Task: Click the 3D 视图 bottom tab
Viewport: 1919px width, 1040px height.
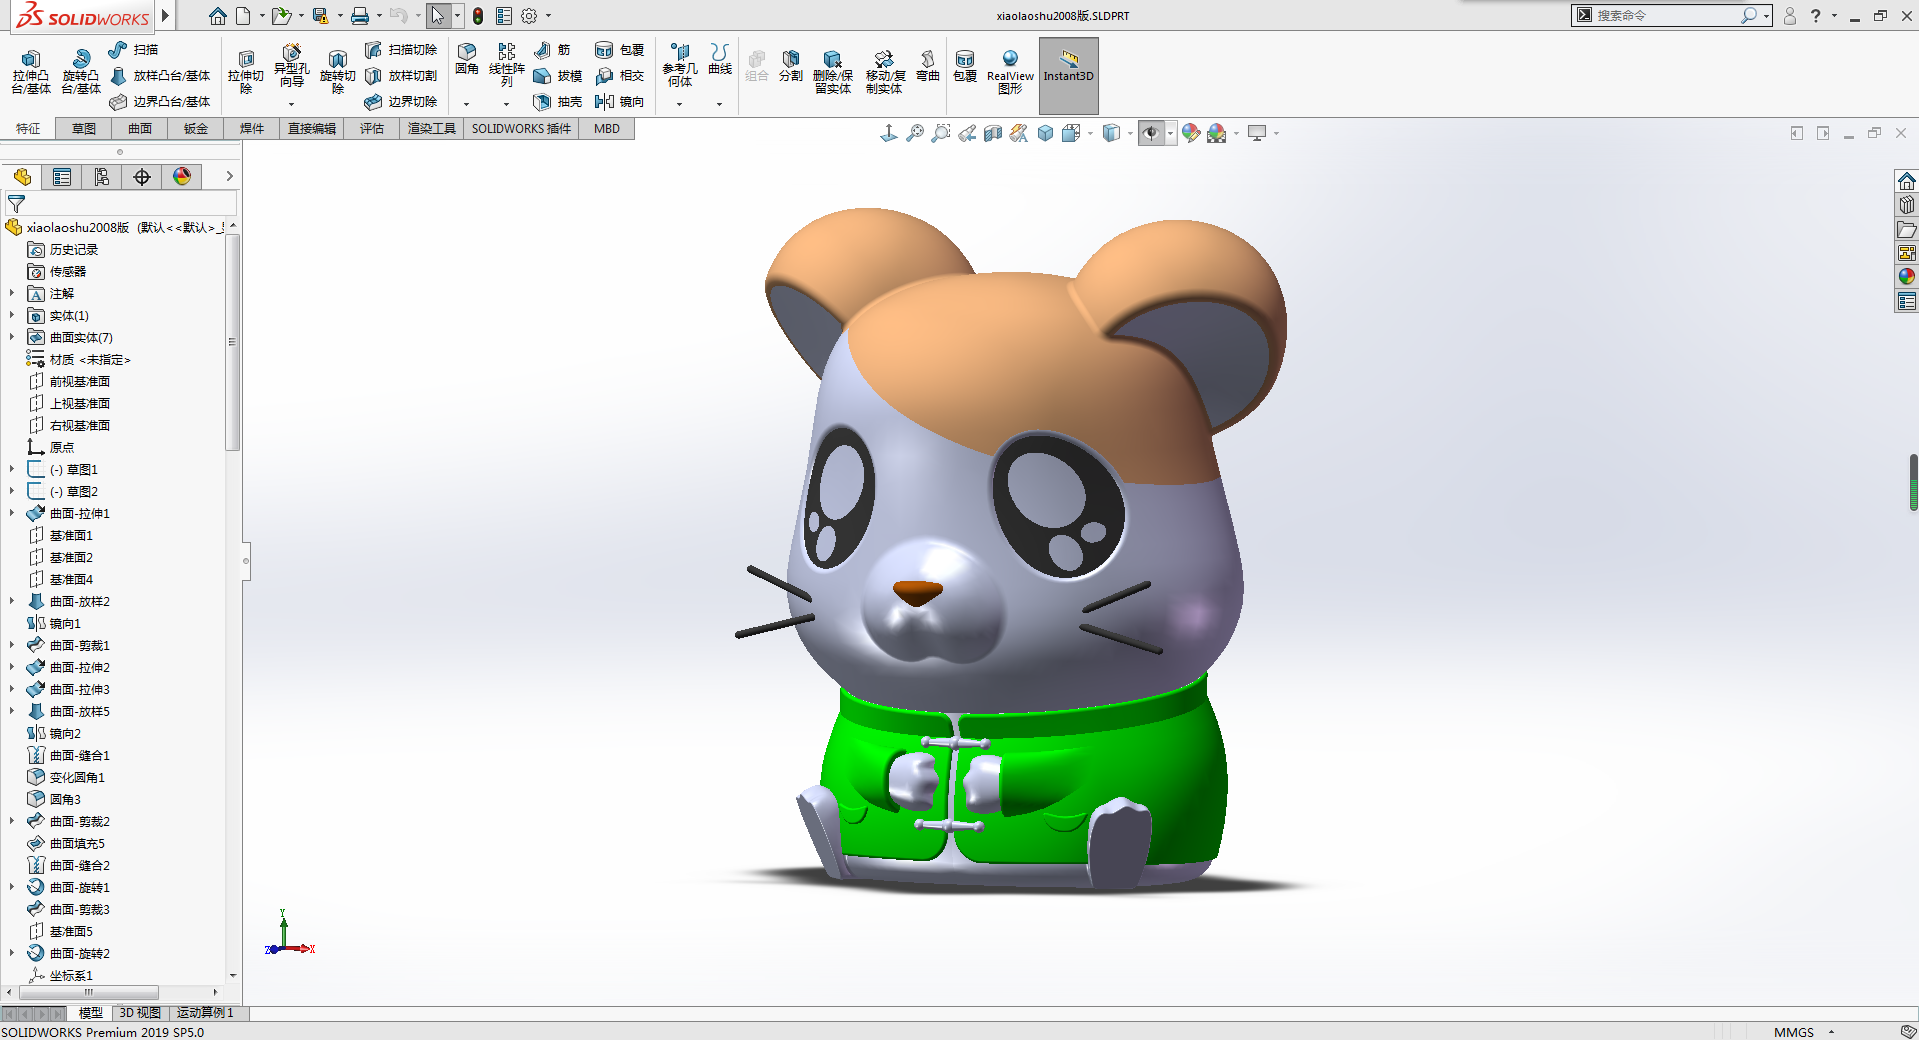Action: (140, 1013)
